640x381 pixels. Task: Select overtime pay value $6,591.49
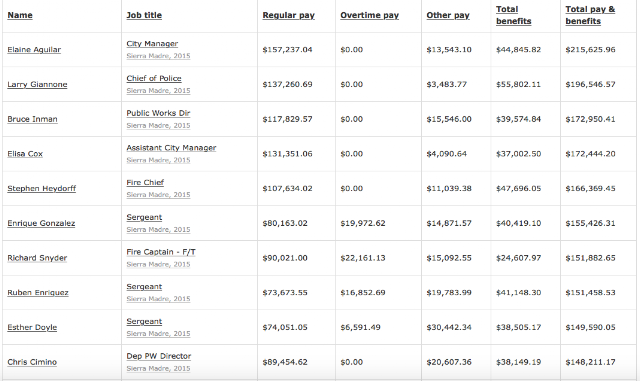(360, 327)
